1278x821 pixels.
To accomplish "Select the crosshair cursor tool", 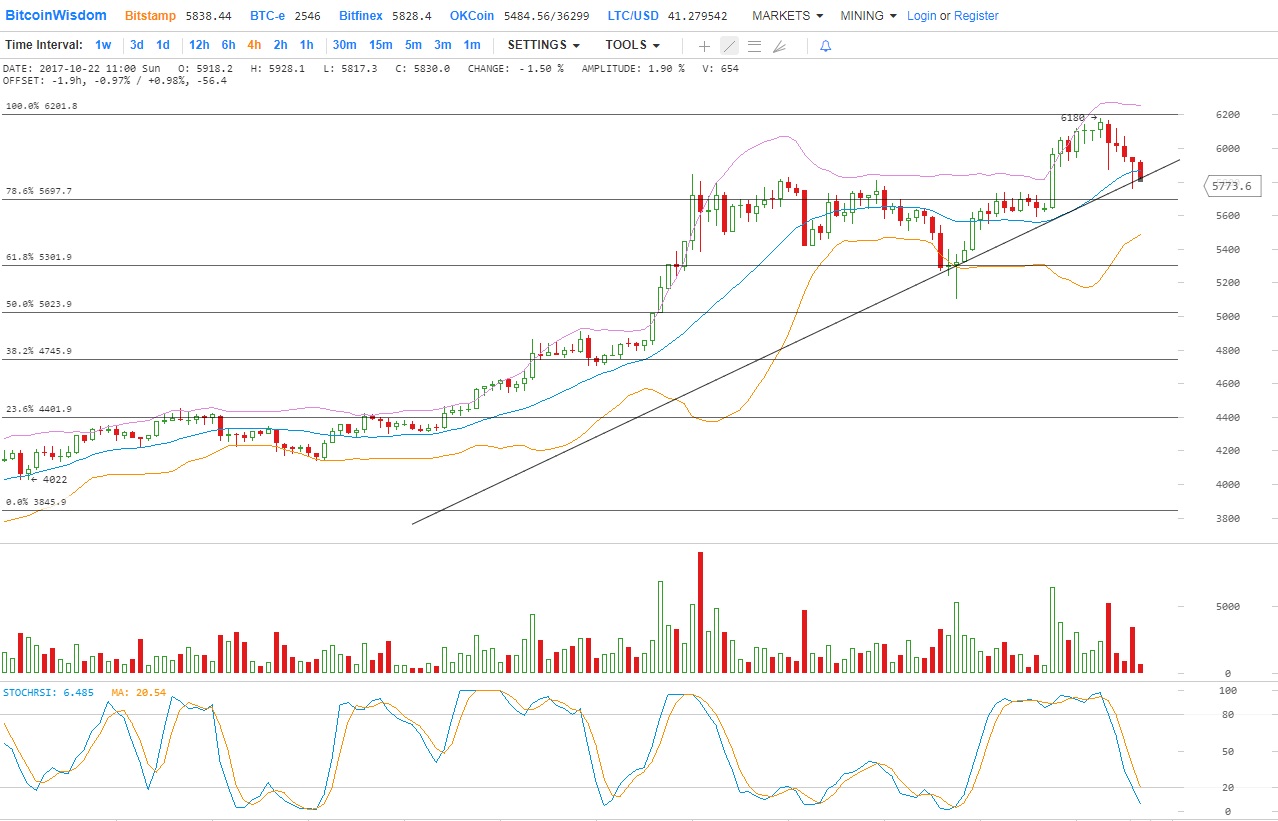I will [x=704, y=46].
